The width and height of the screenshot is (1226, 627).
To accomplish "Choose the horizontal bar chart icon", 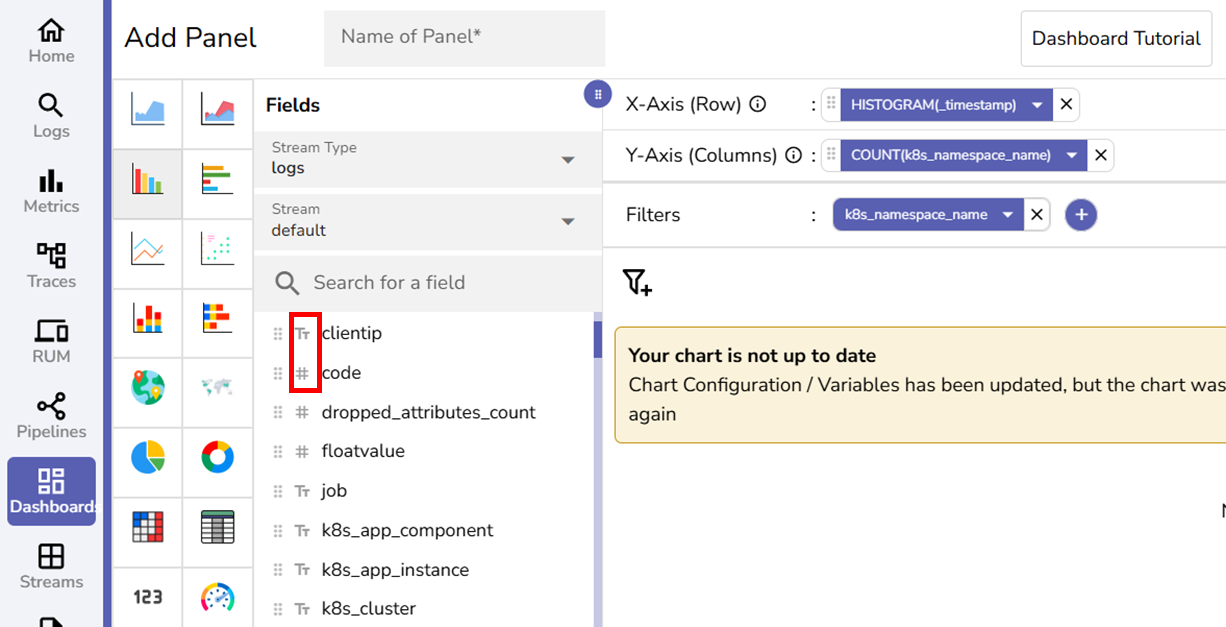I will click(x=217, y=180).
